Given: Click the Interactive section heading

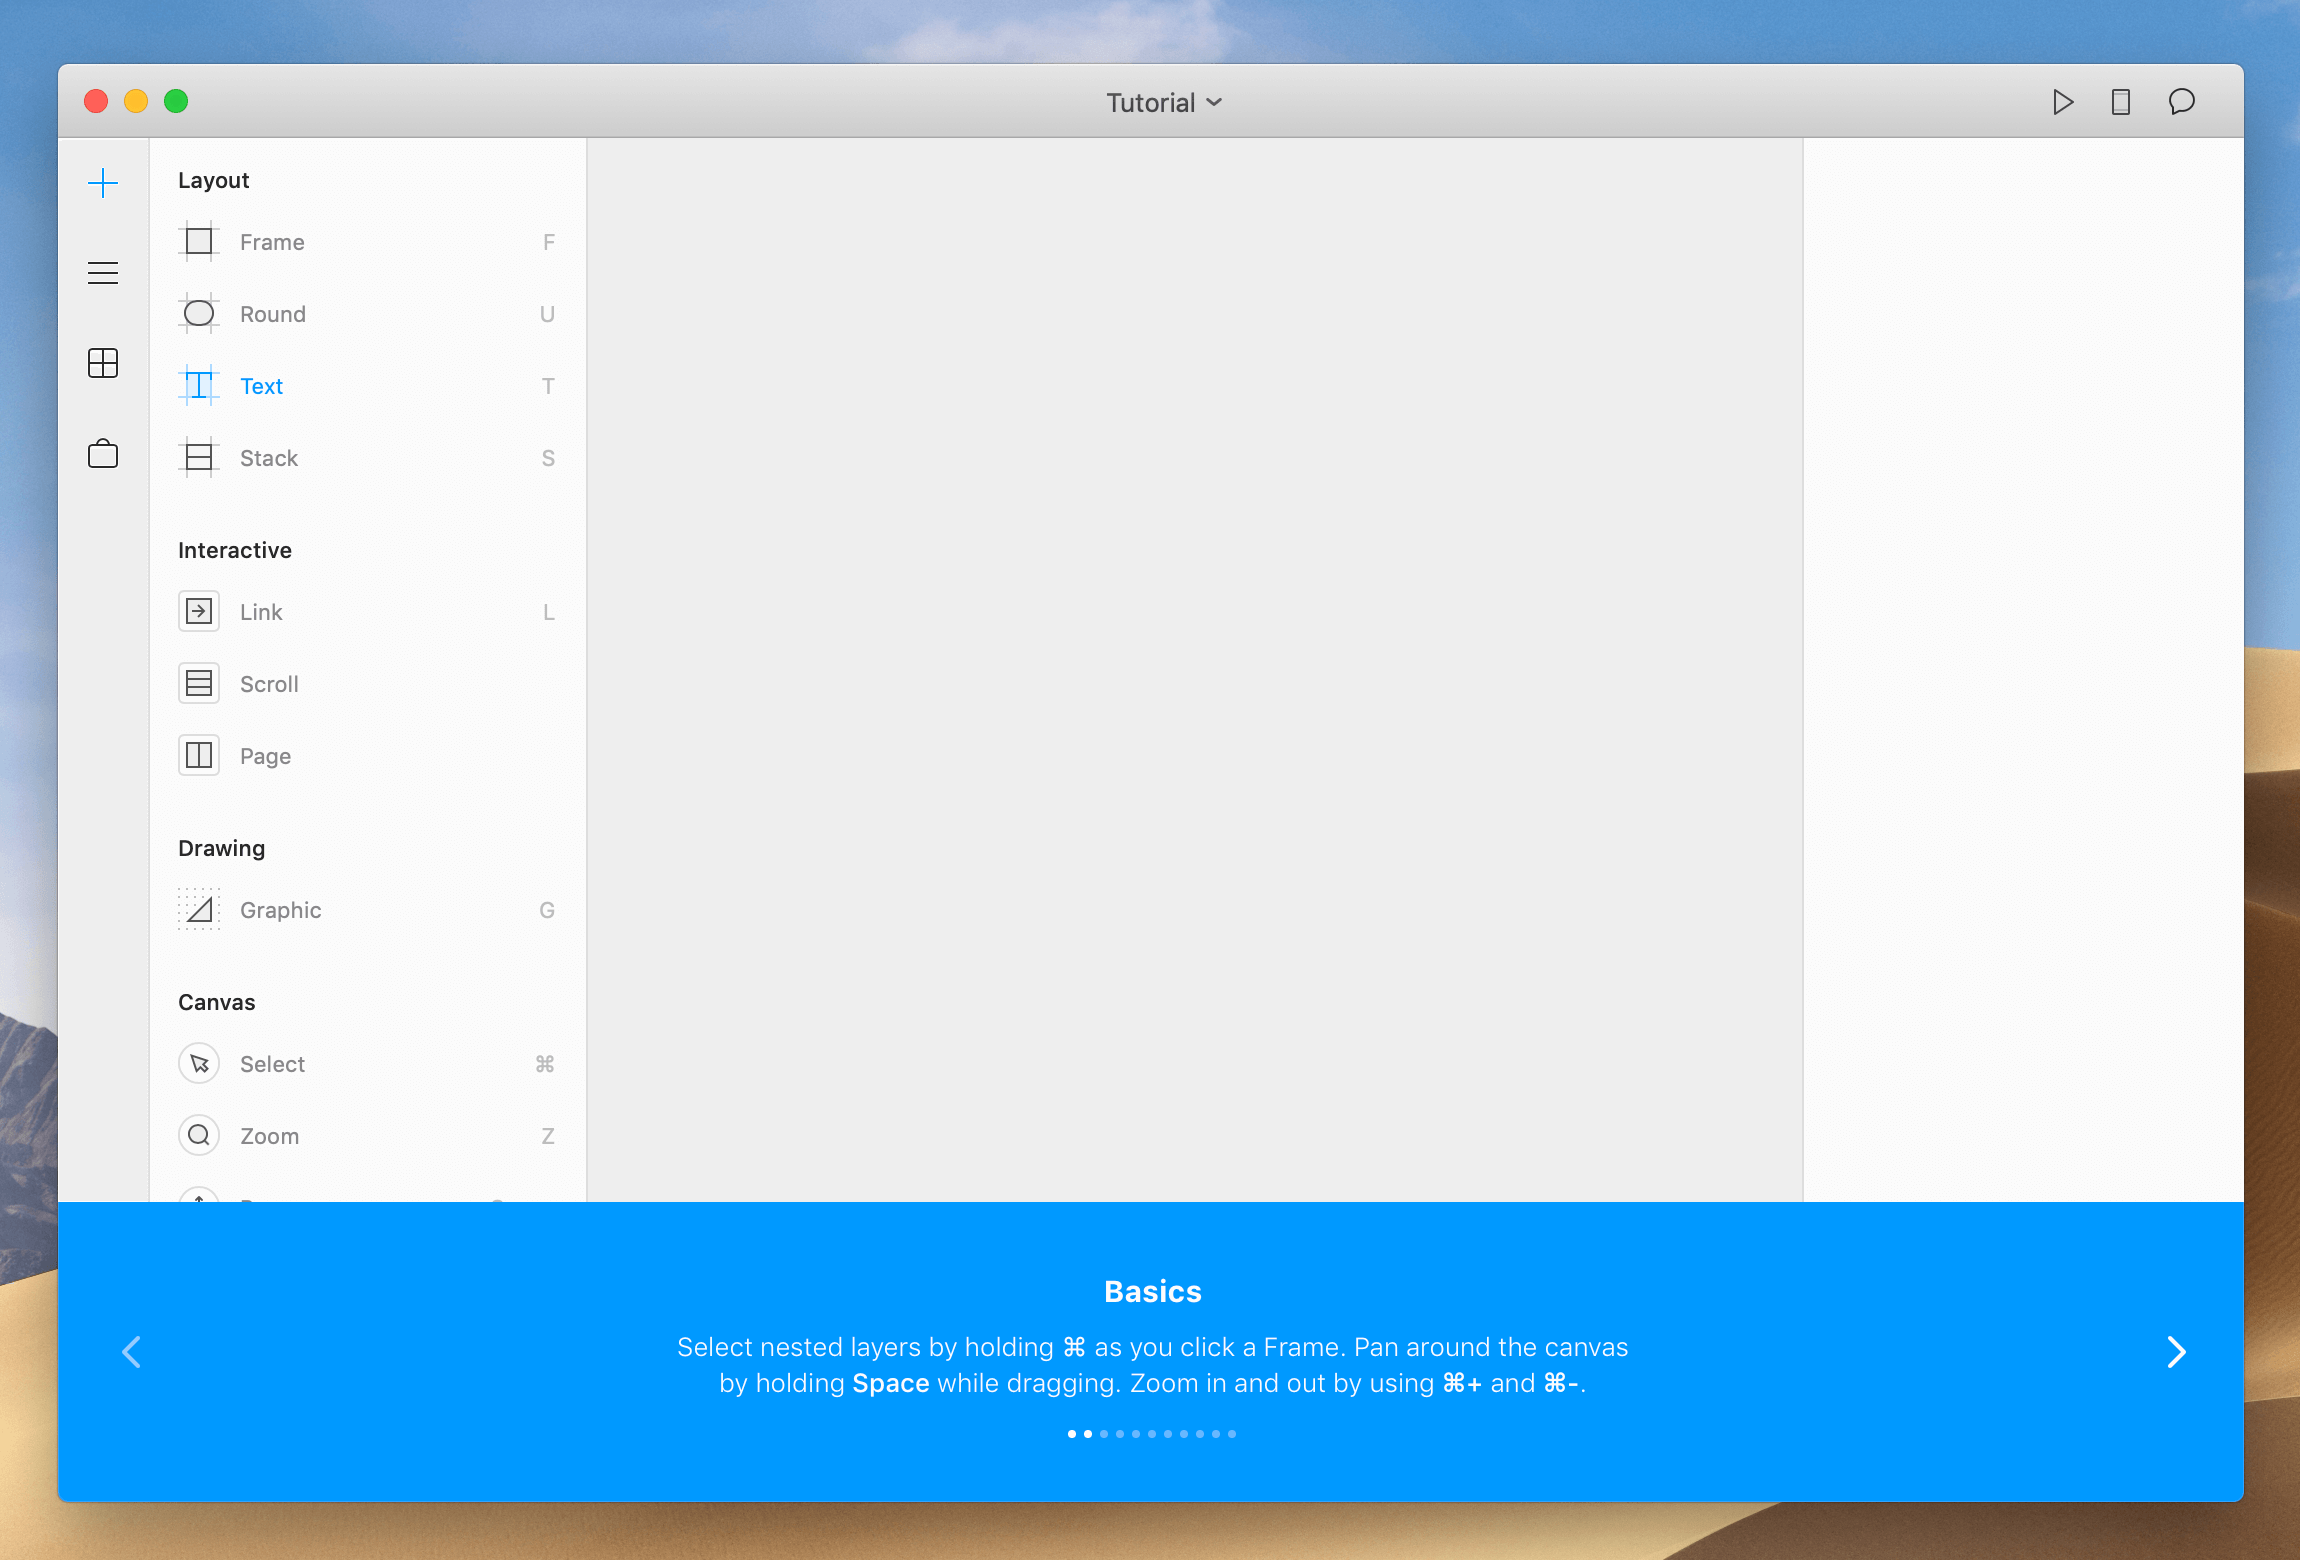Looking at the screenshot, I should [235, 550].
